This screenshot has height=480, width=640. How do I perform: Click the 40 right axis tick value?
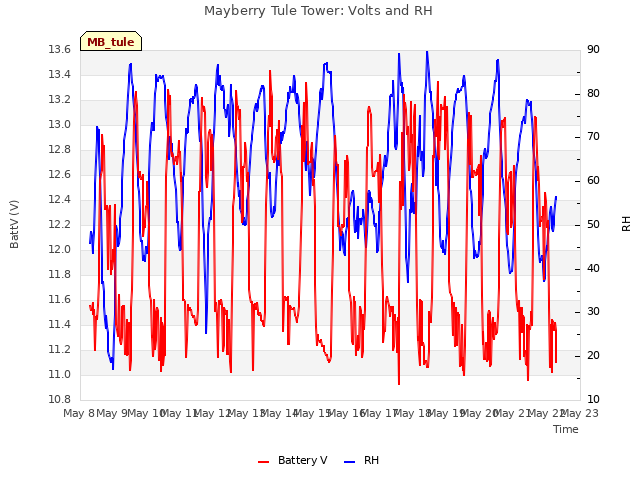(x=593, y=269)
